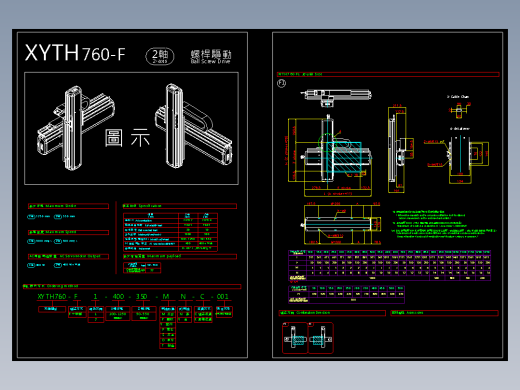Click the green notes paragraph on the right sheet
This screenshot has height=390, width=520.
coord(444,224)
